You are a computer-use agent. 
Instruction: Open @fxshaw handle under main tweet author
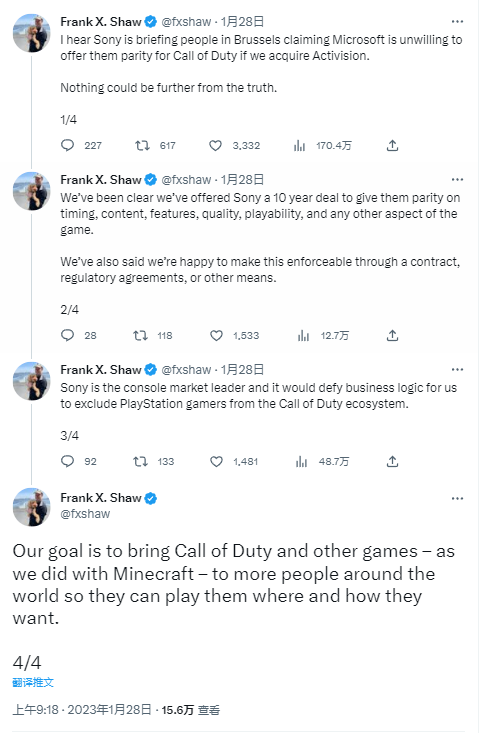[85, 514]
